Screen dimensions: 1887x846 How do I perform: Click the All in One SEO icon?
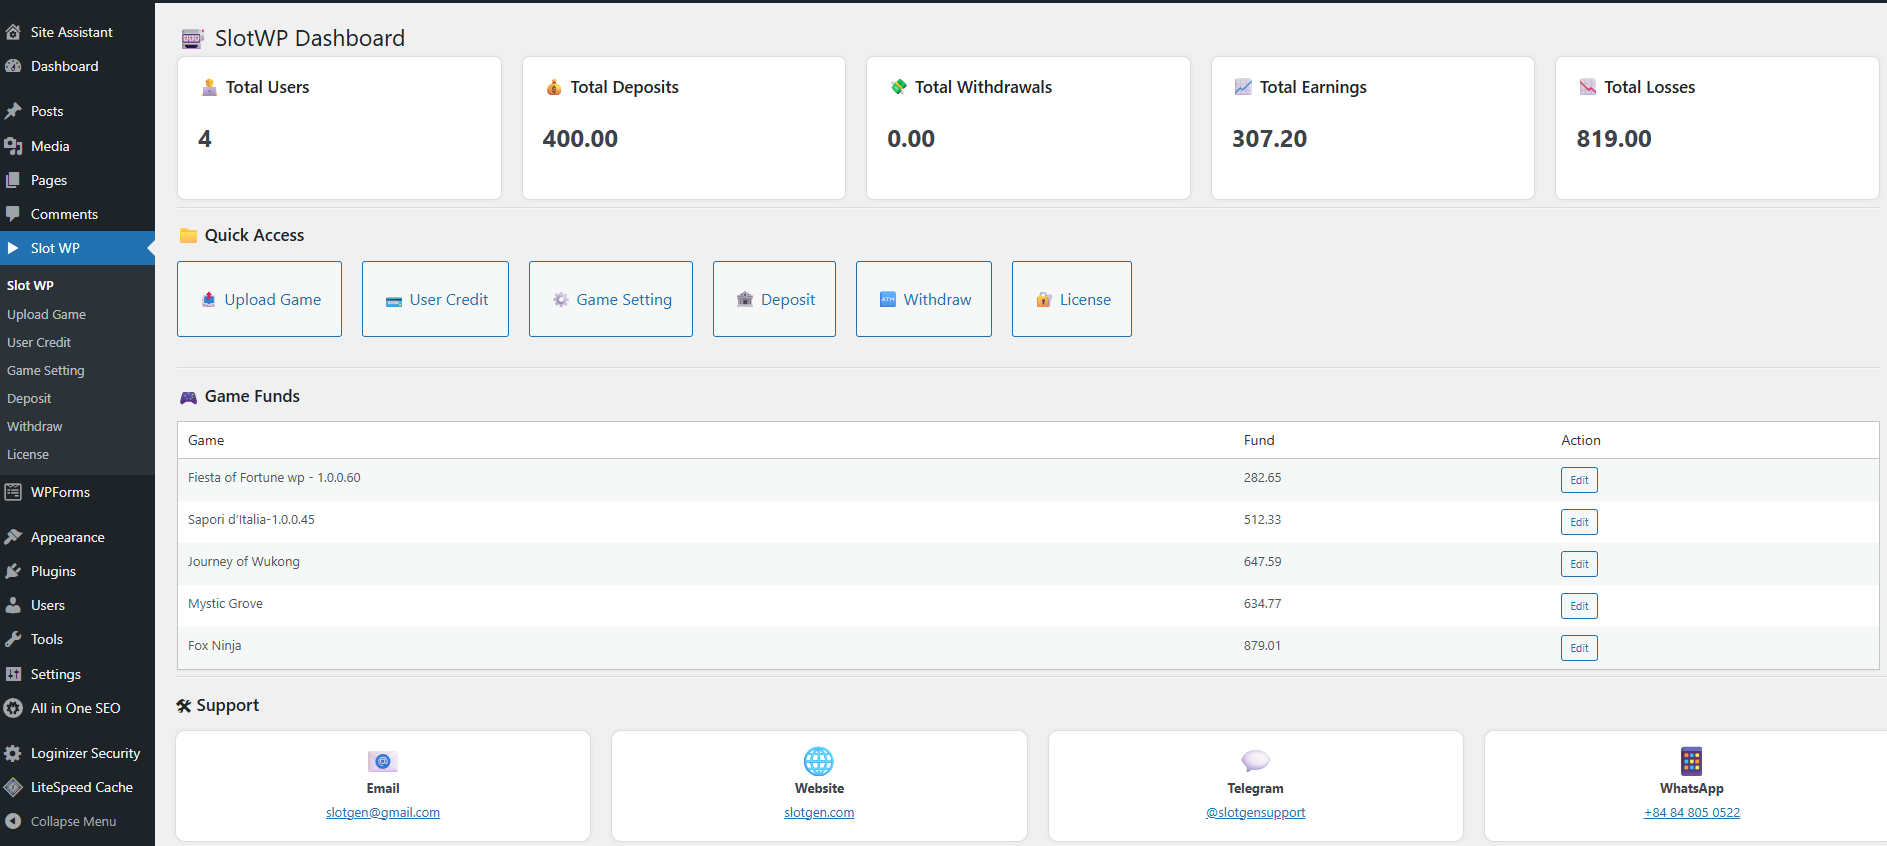13,708
